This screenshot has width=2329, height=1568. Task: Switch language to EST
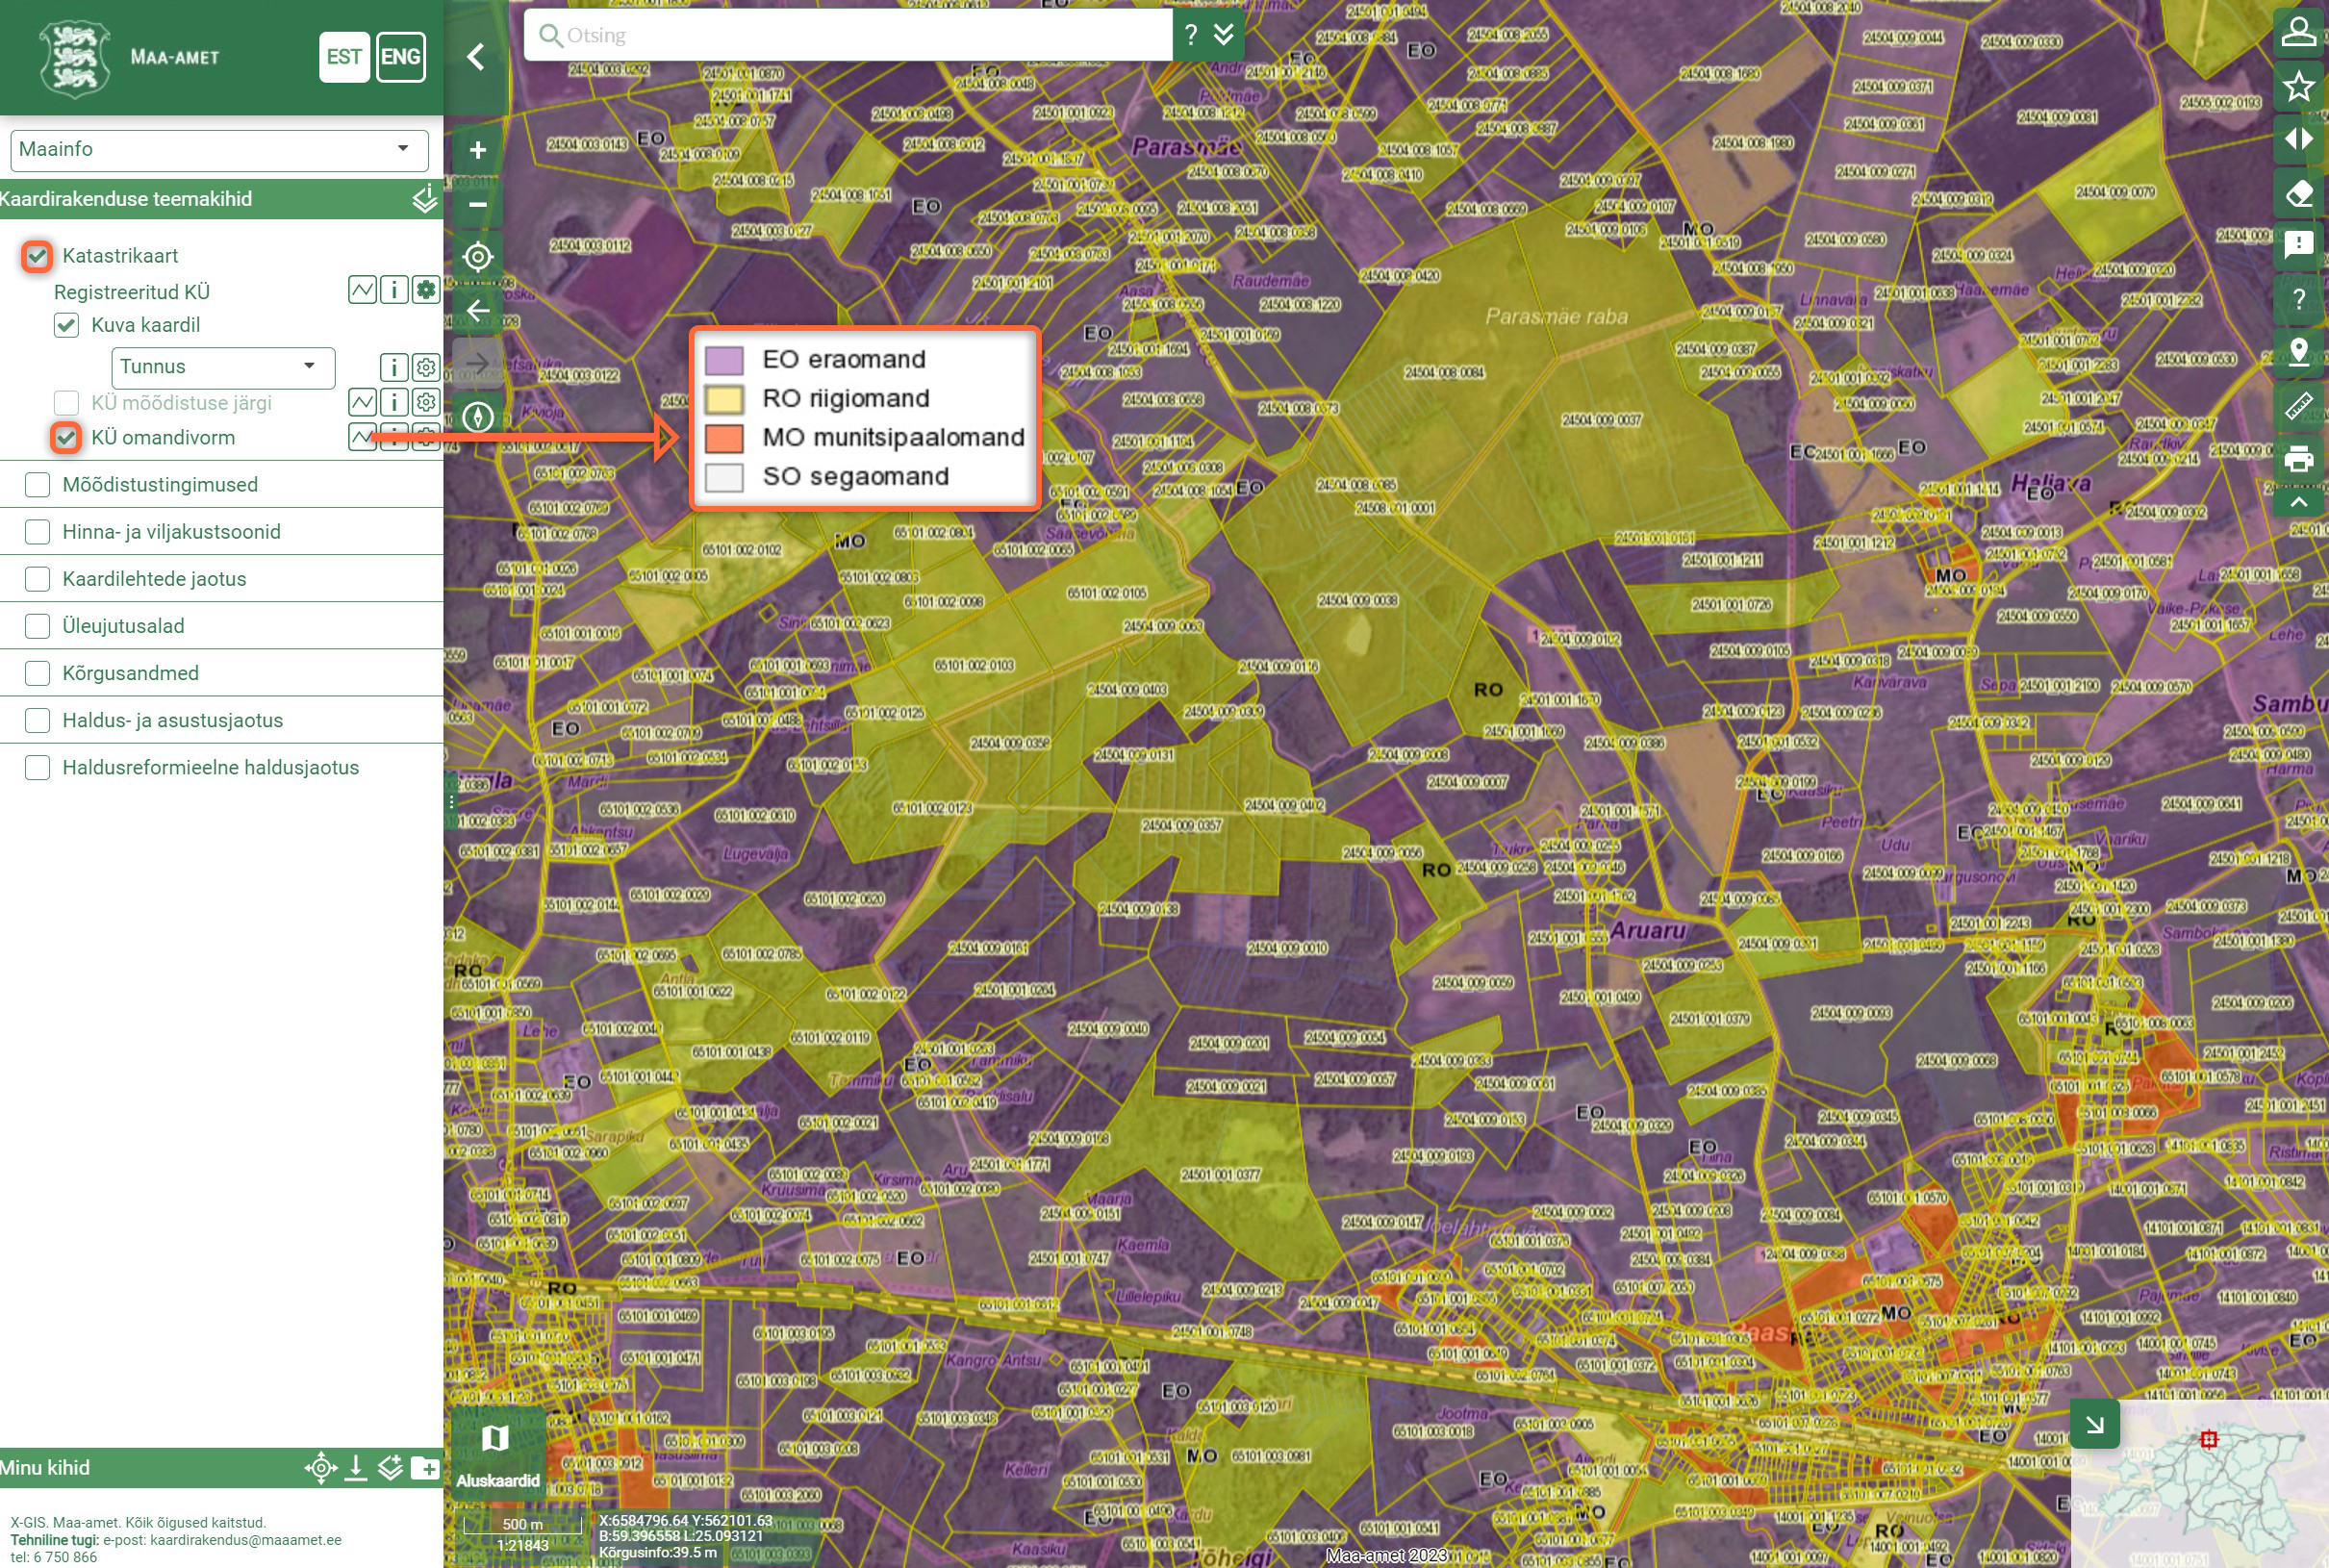pos(344,57)
